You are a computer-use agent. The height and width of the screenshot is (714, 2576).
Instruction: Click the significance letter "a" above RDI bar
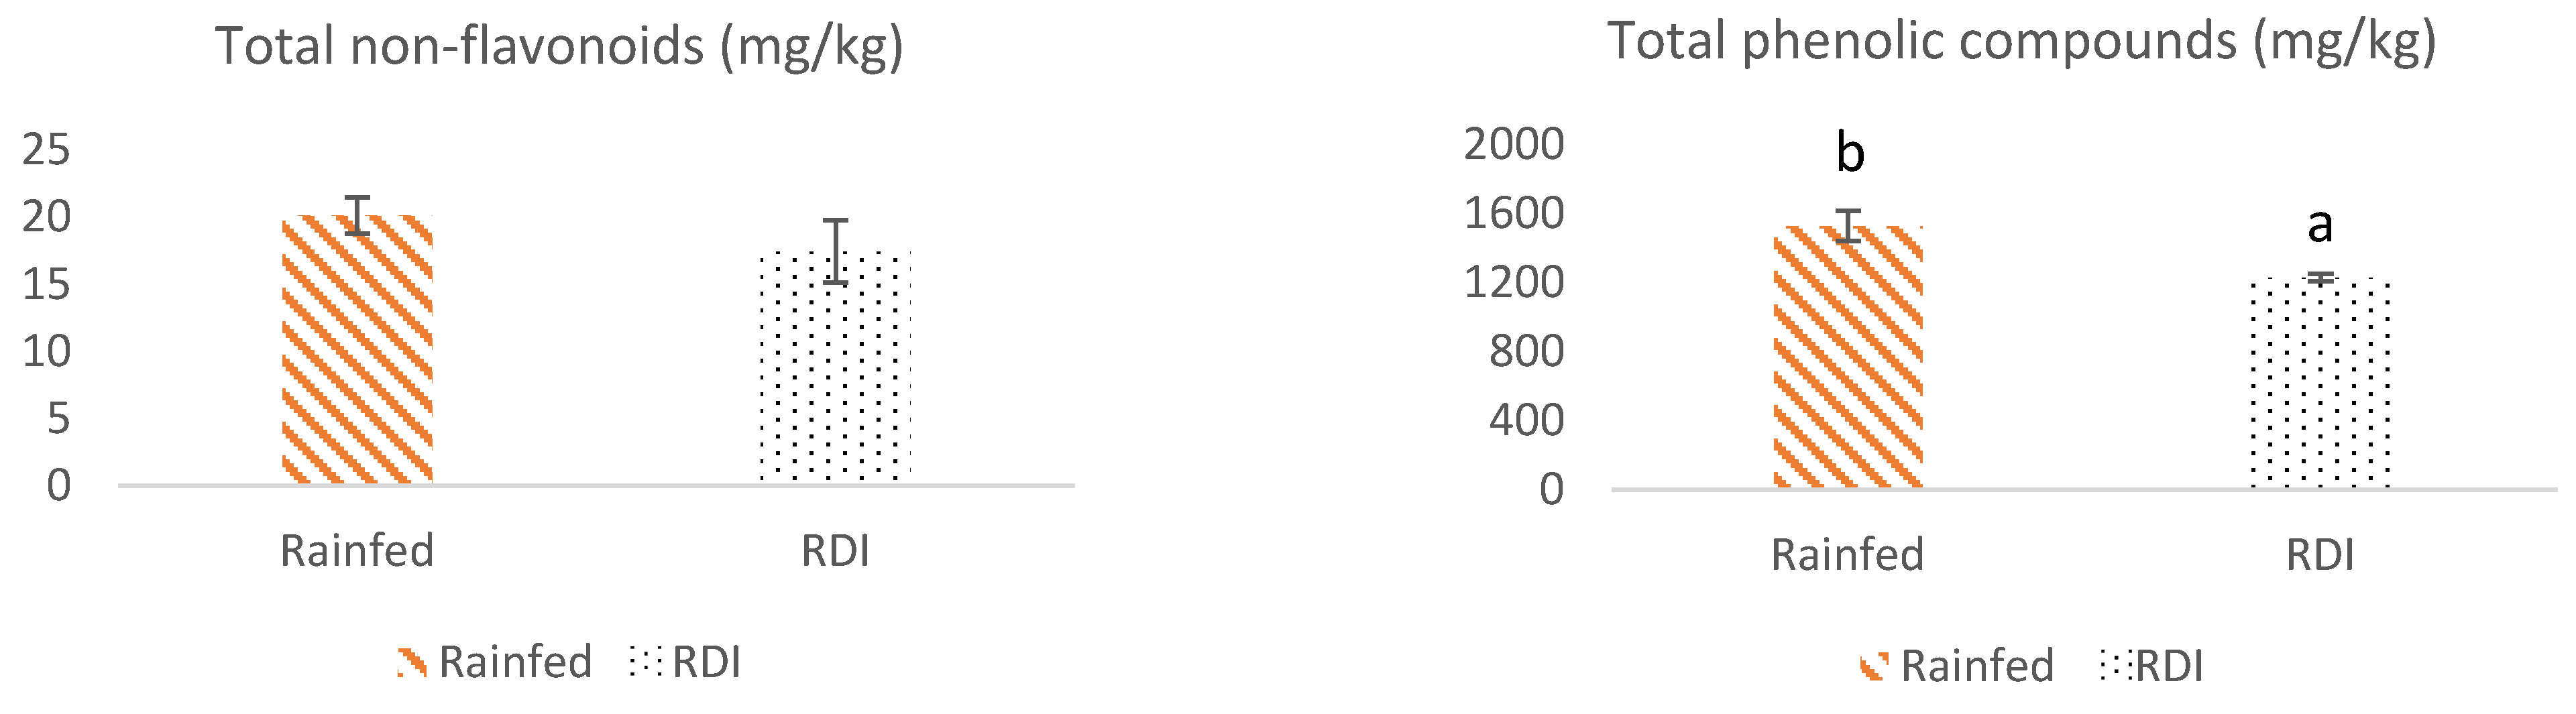pos(2320,225)
